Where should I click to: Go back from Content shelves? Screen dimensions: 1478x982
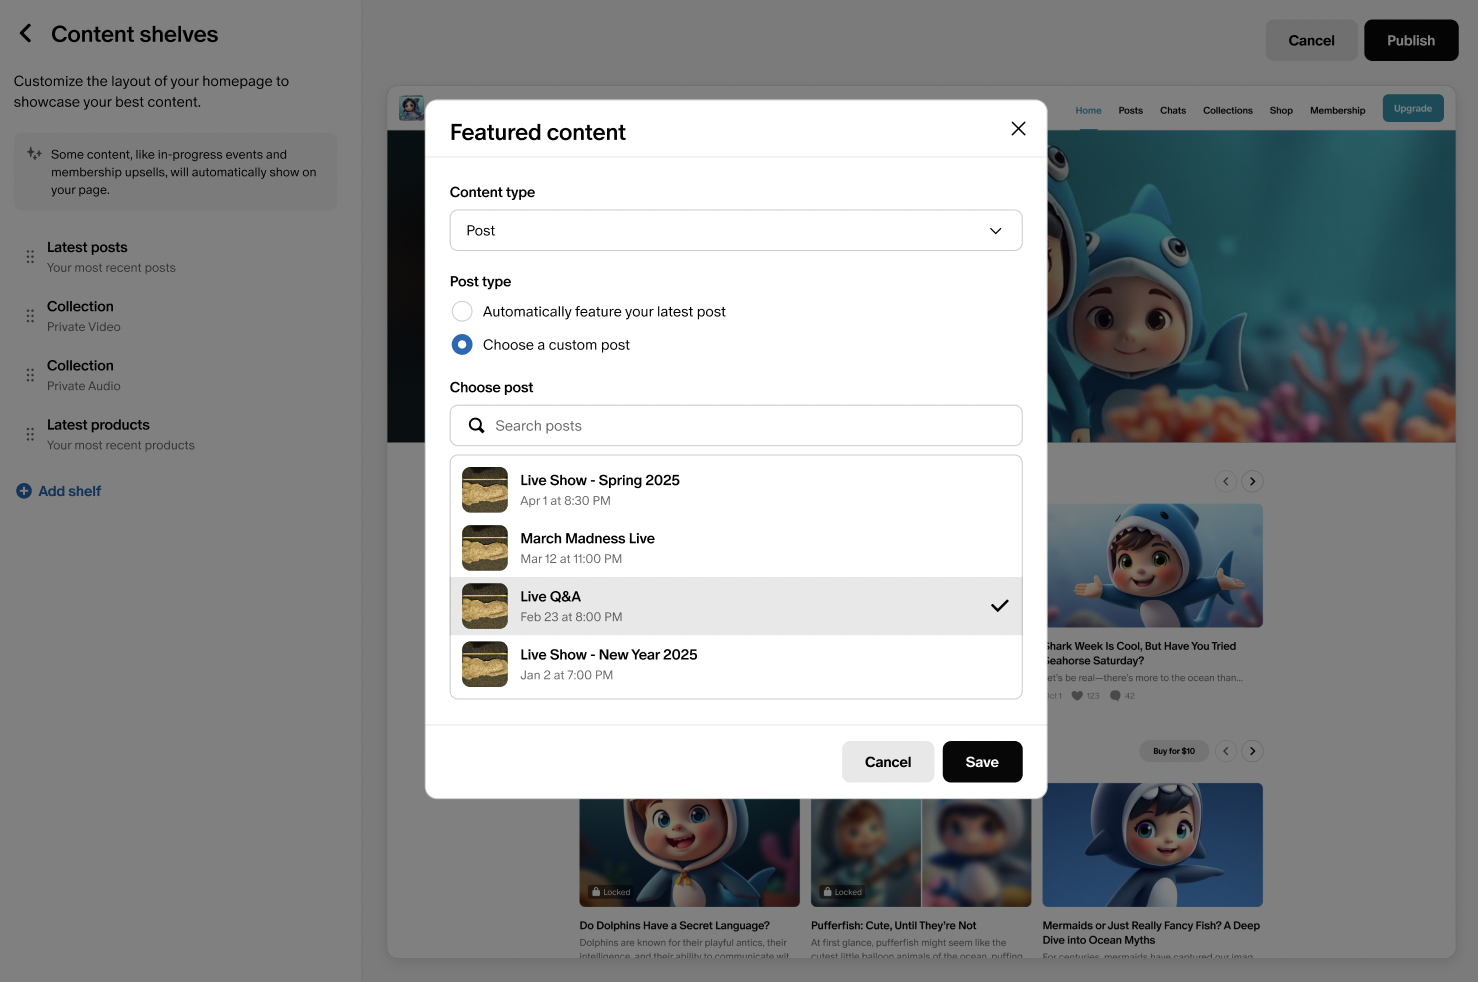26,34
